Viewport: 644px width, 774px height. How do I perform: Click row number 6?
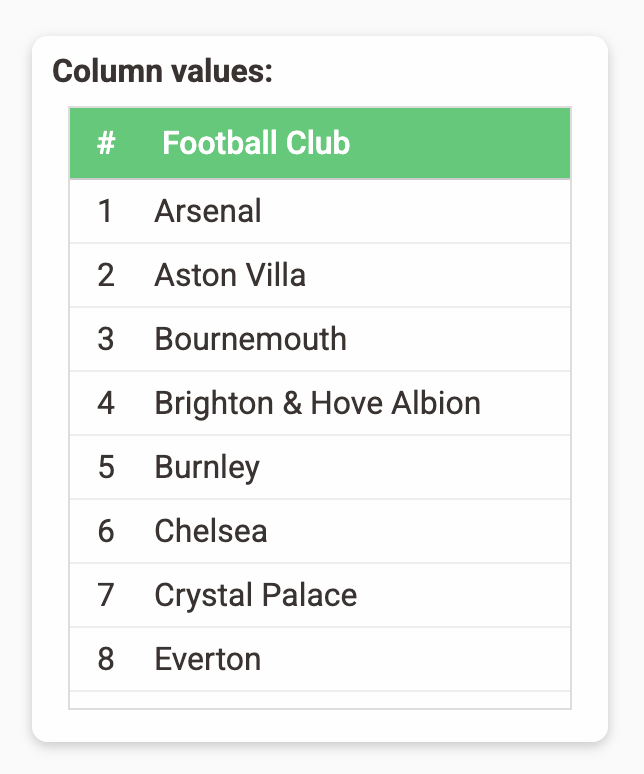(106, 531)
